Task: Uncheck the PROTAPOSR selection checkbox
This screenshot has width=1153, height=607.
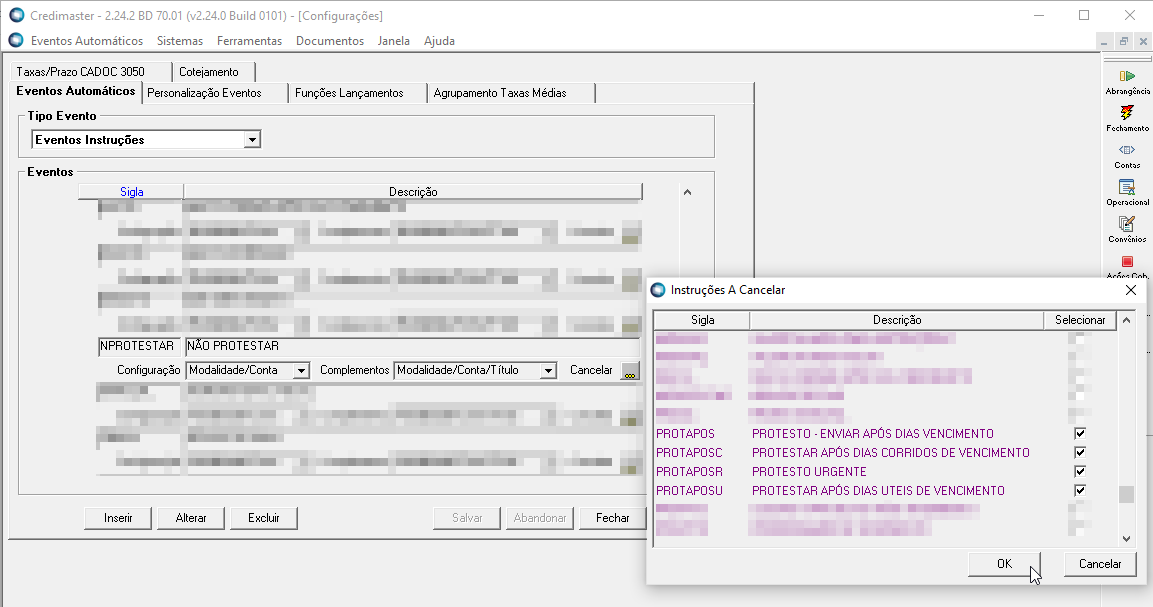Action: coord(1079,472)
